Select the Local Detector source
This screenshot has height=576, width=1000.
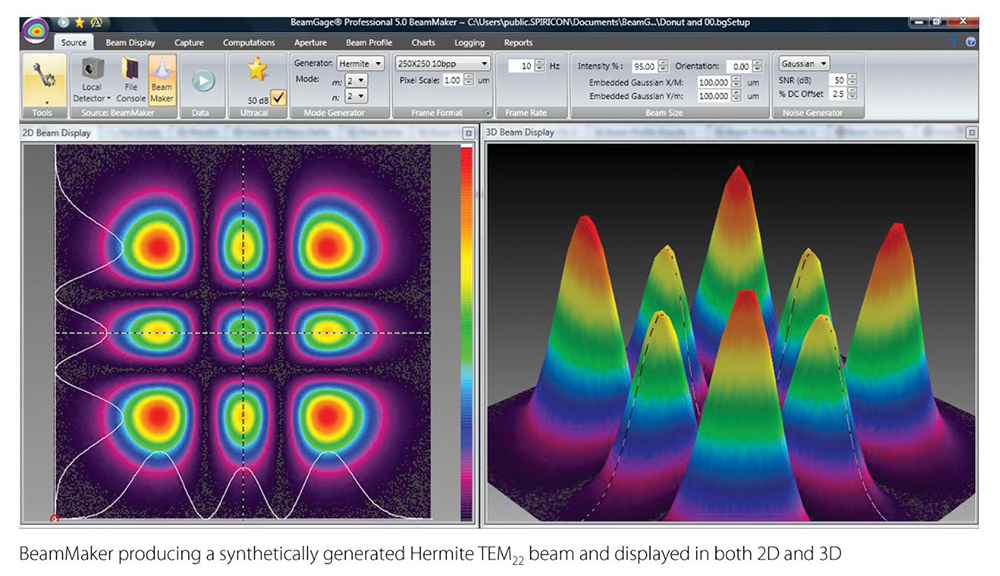point(93,79)
